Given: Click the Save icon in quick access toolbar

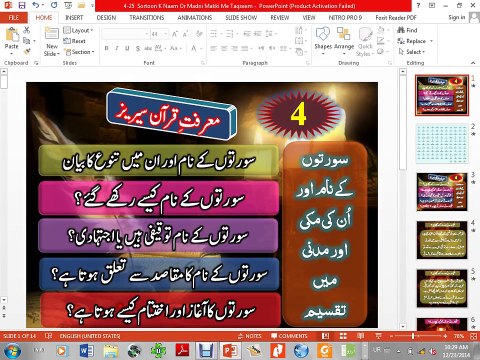Looking at the screenshot, I should [x=22, y=5].
